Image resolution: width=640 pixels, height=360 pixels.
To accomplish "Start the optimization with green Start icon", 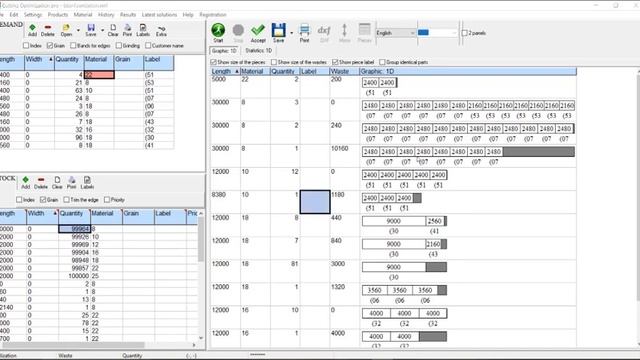I will point(218,33).
